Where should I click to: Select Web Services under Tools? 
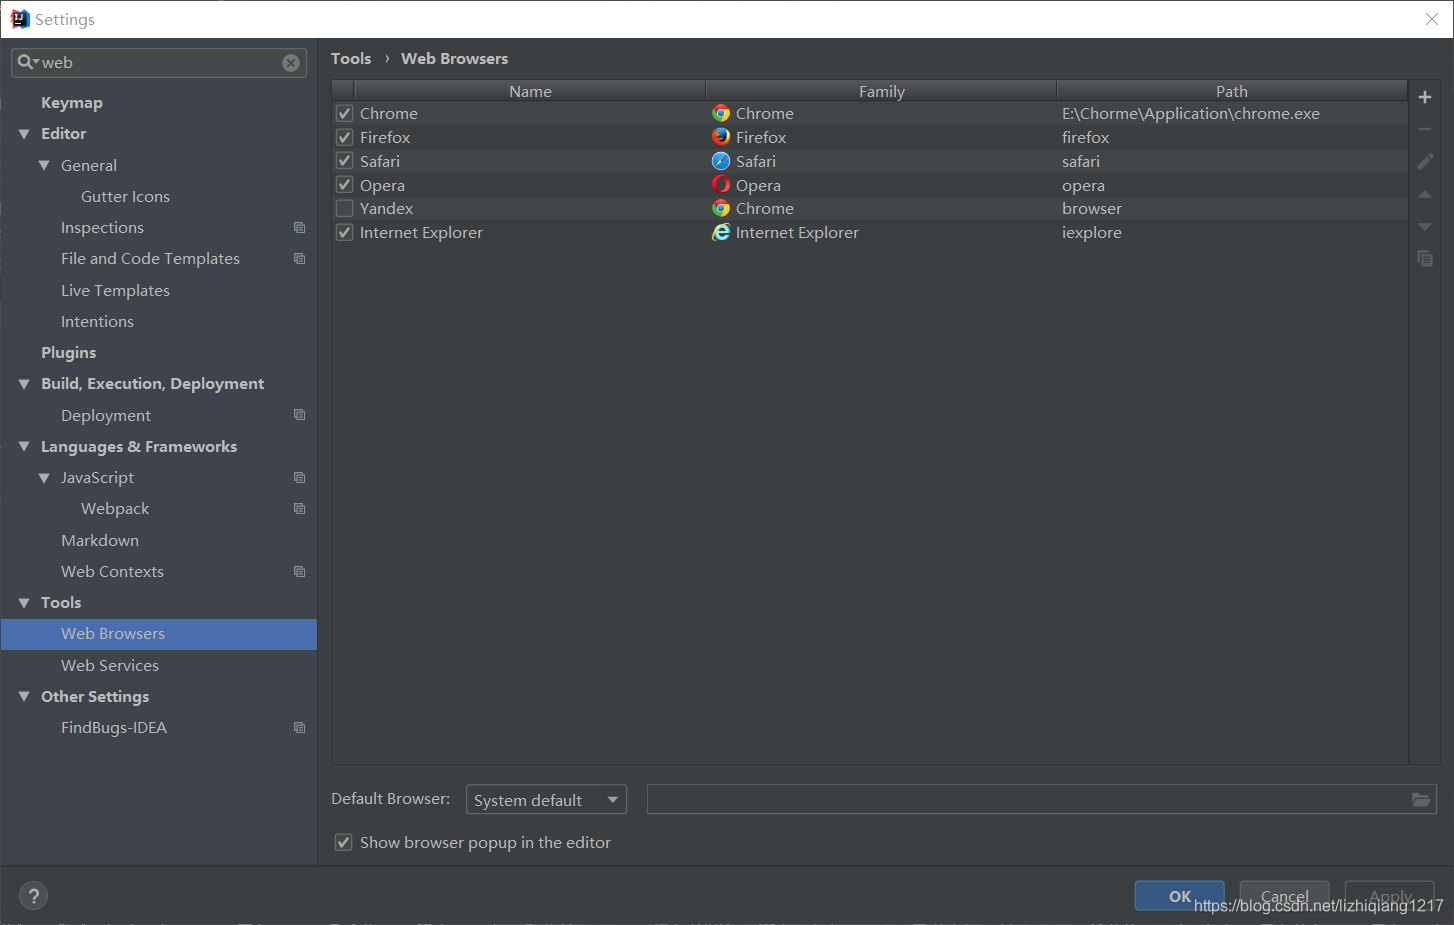coord(110,666)
